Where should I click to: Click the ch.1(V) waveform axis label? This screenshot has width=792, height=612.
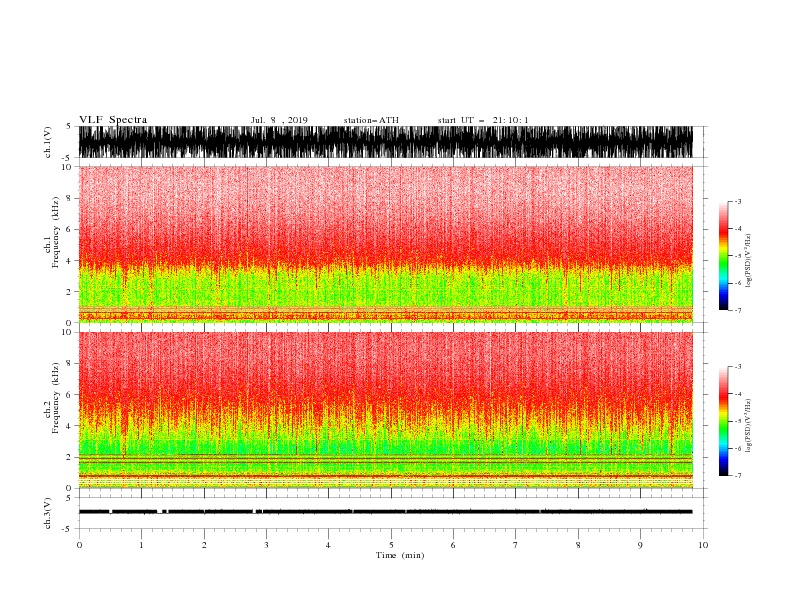(x=48, y=142)
